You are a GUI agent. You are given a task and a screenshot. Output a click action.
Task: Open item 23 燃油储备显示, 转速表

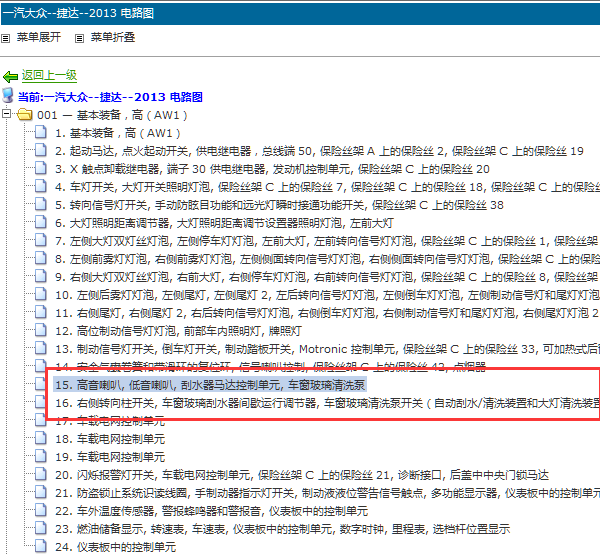282,529
